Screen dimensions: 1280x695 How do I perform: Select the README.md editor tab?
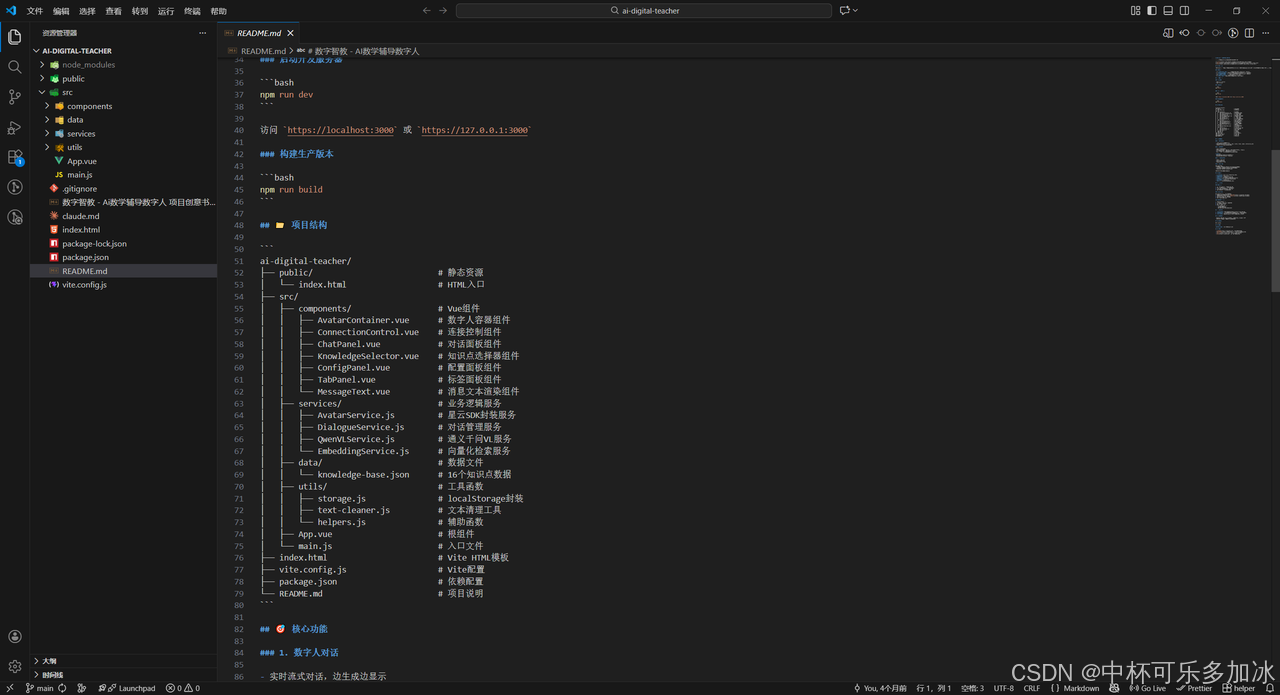pos(259,33)
